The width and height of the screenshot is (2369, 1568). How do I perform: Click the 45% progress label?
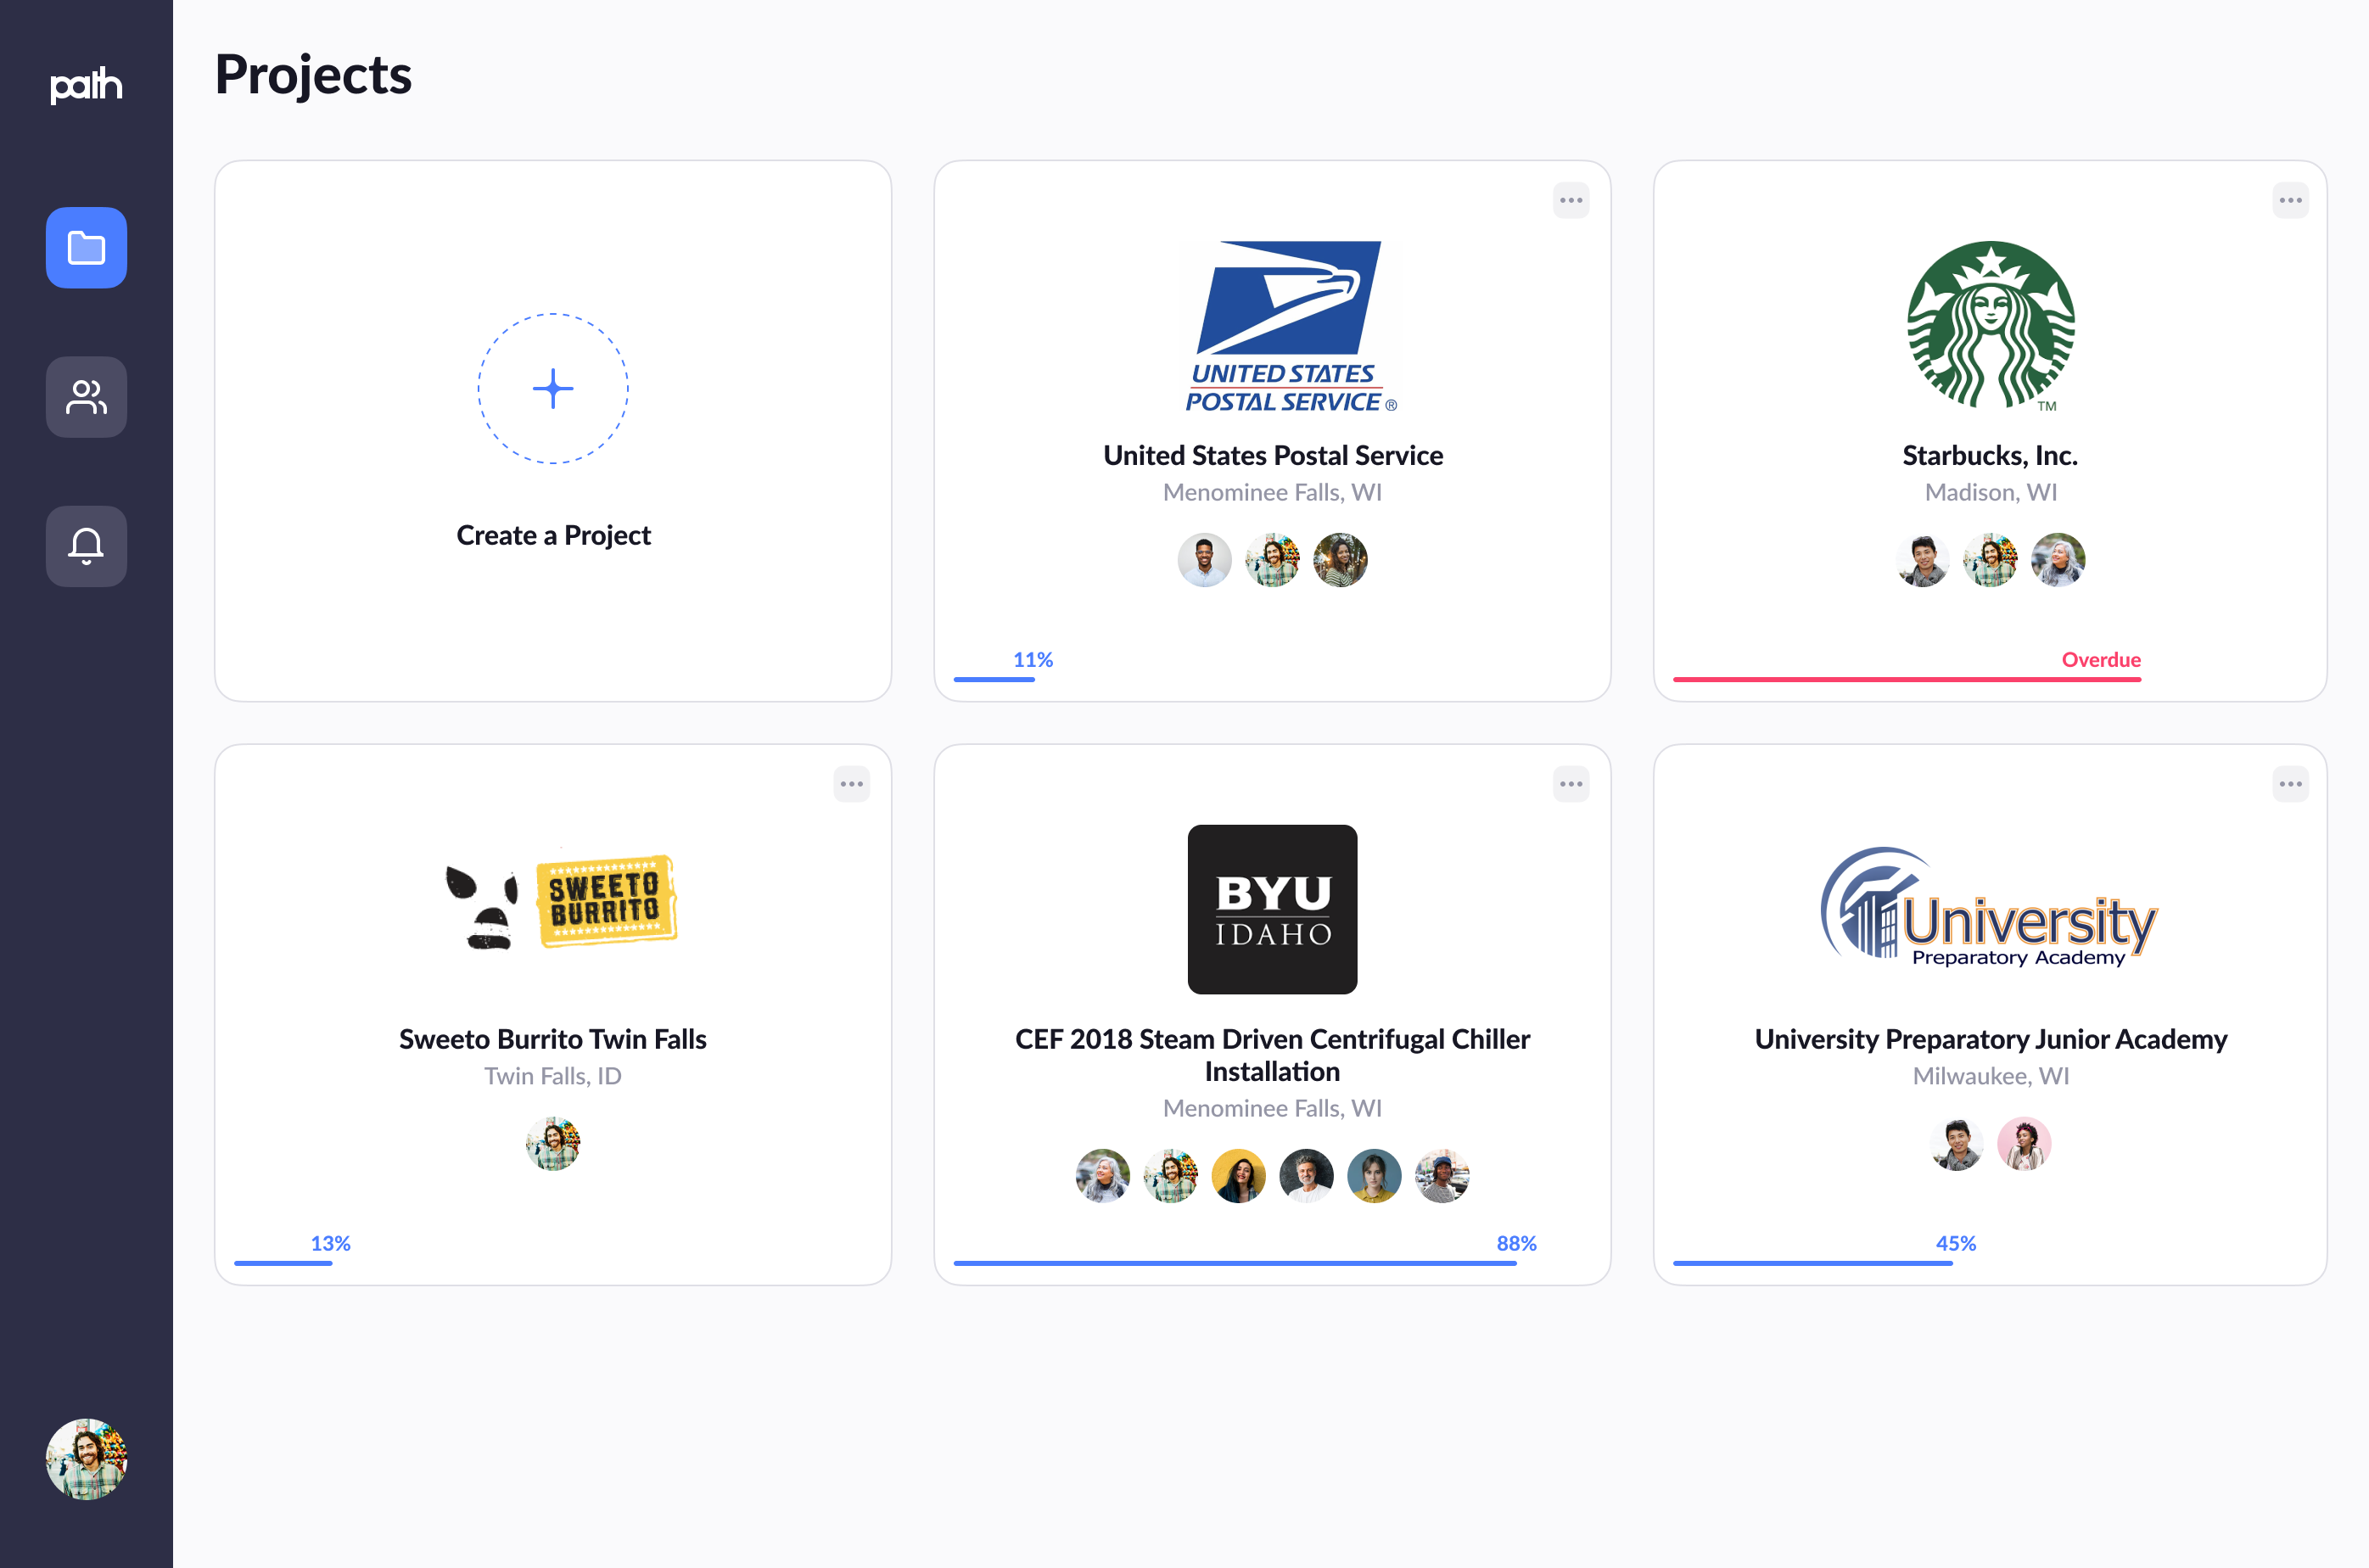click(1955, 1243)
